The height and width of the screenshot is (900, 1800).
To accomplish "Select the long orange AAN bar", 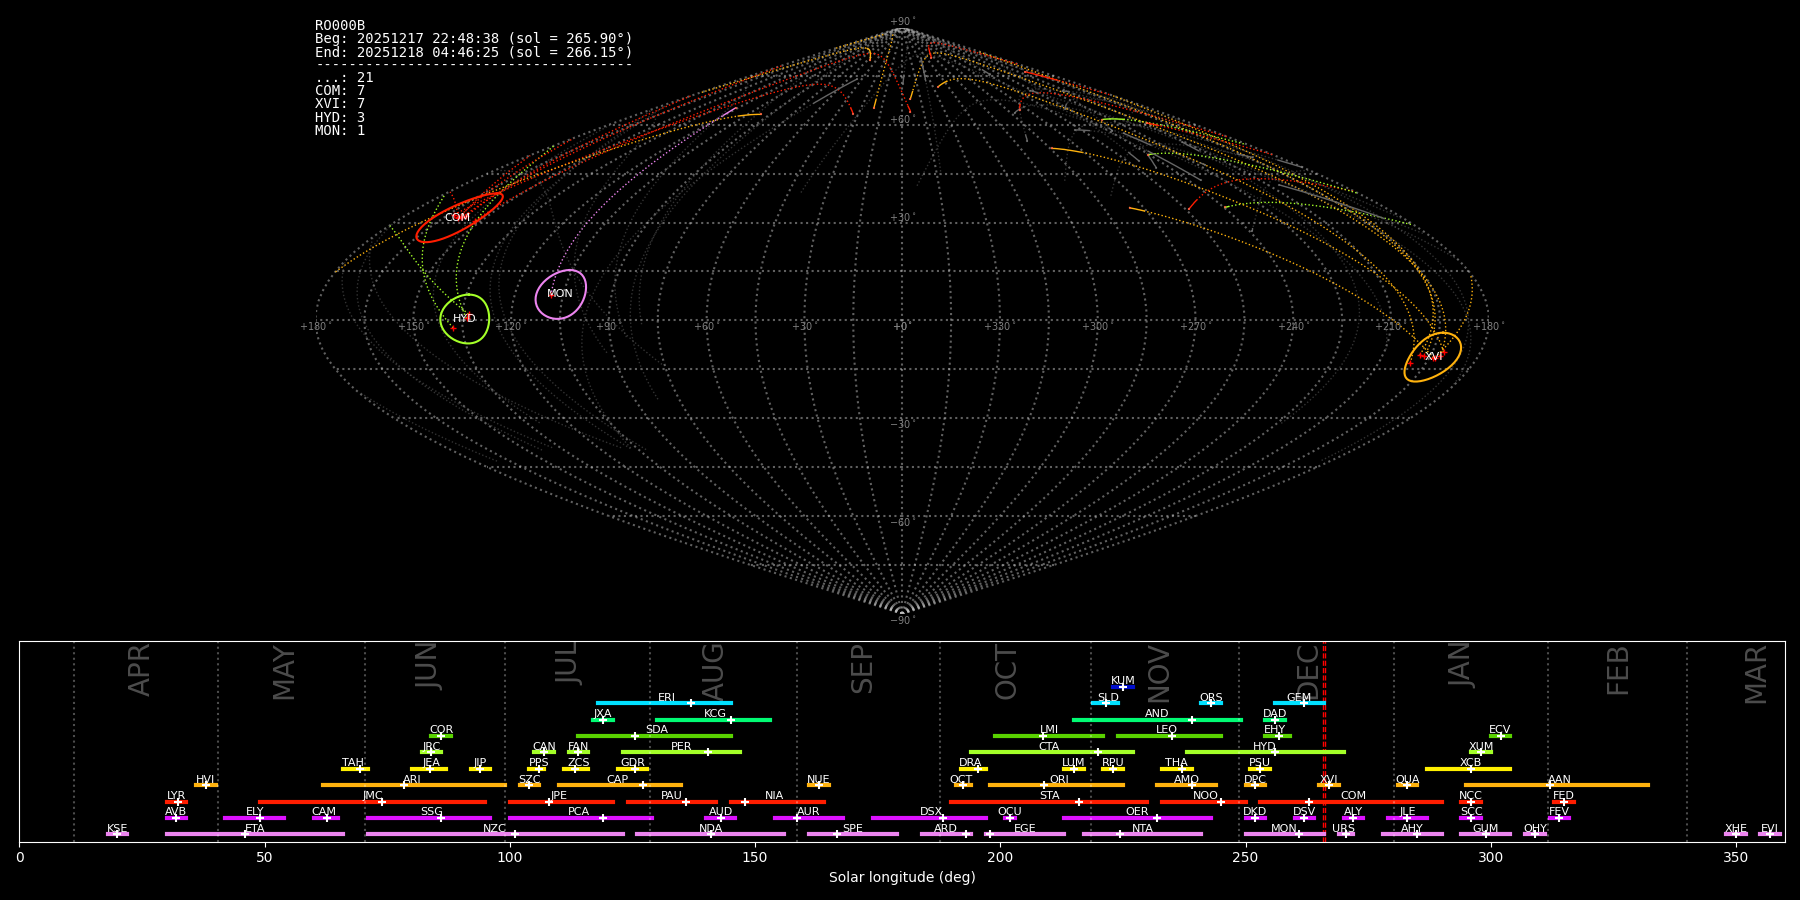I will [1556, 785].
